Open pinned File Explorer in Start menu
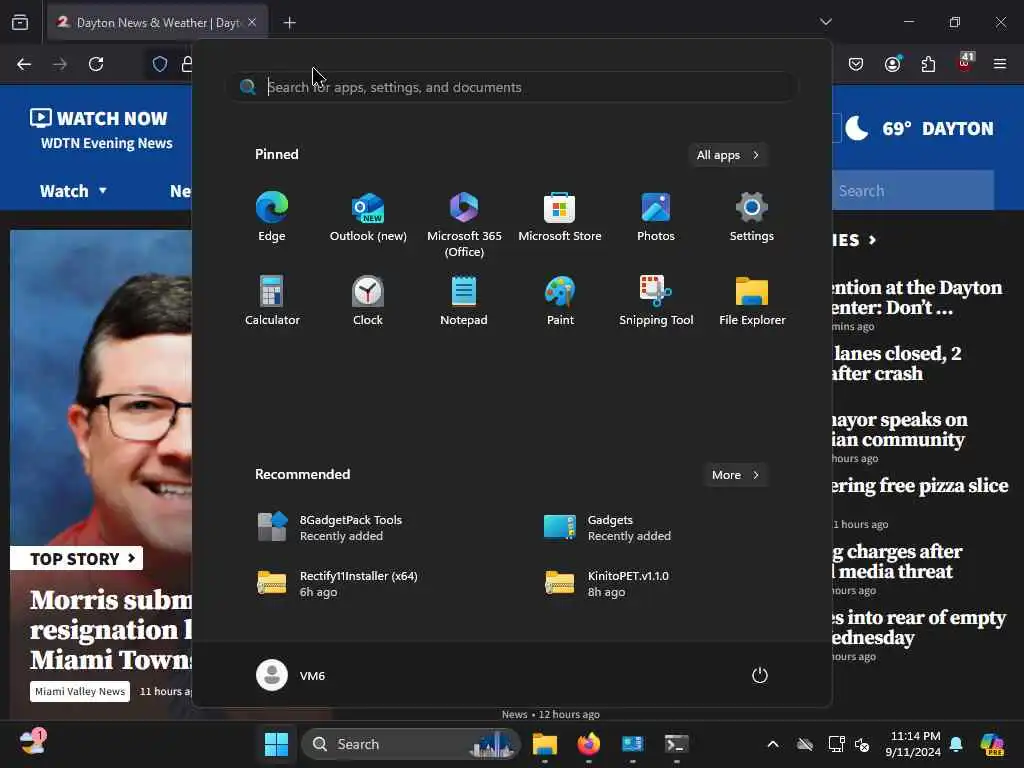1024x768 pixels. 752,300
